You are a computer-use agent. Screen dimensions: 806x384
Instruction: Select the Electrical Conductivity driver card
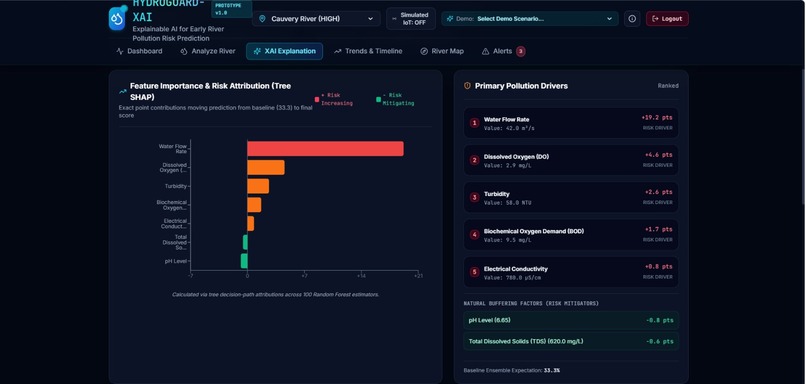pos(571,272)
